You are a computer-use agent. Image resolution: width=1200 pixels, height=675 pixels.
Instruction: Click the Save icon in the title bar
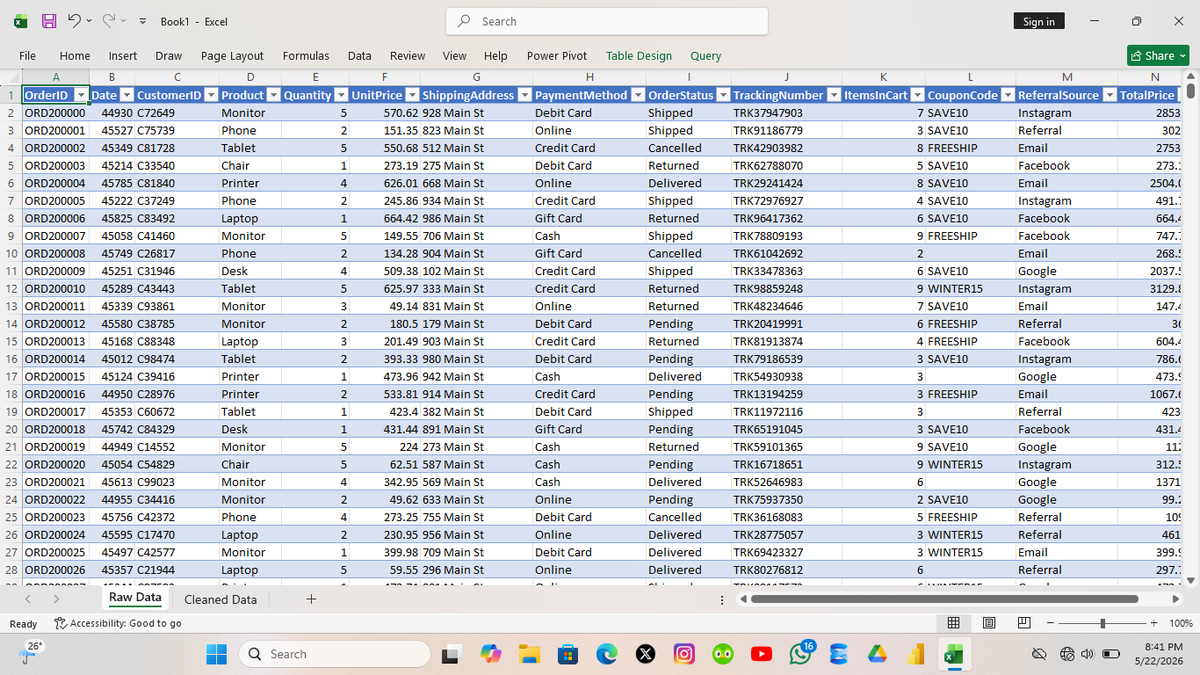pos(48,21)
